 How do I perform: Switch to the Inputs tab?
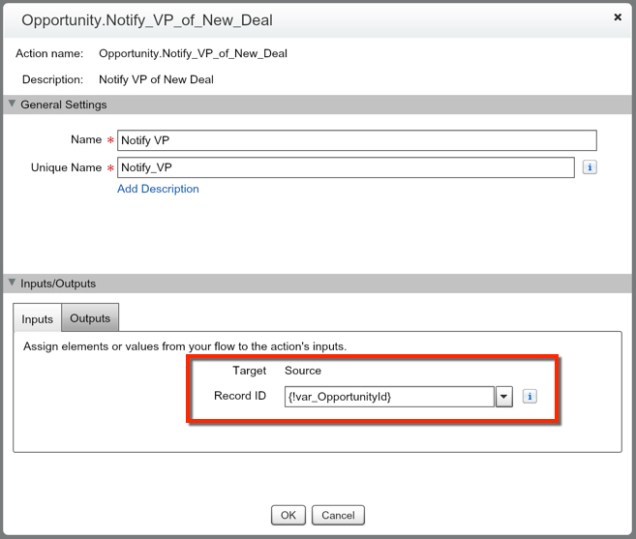click(37, 319)
